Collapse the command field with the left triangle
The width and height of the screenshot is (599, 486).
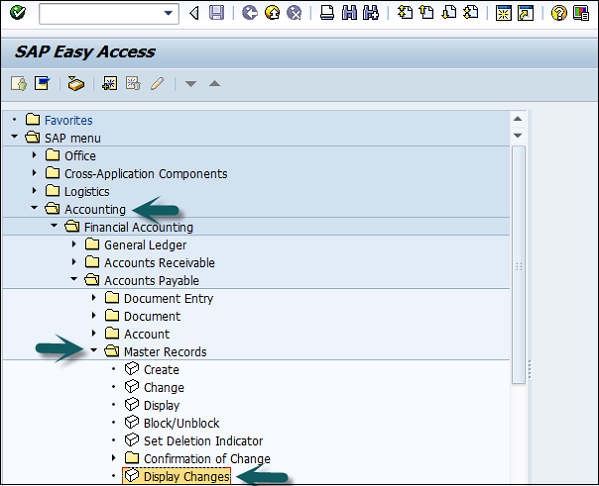pos(194,13)
